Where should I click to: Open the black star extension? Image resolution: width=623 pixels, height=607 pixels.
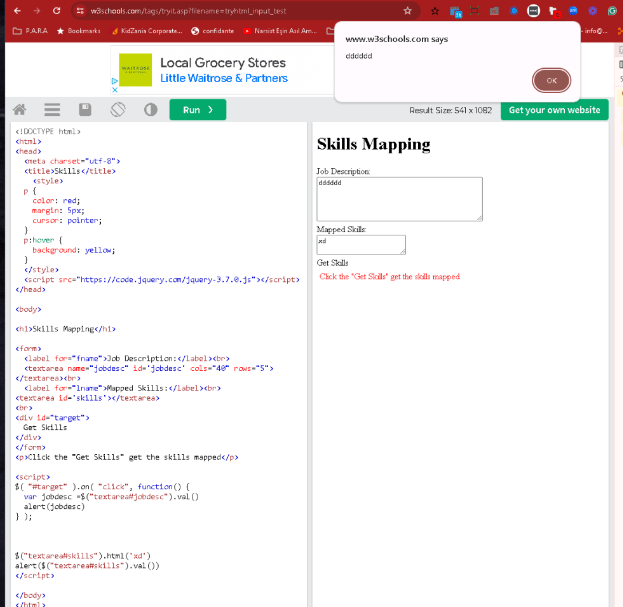tap(435, 11)
